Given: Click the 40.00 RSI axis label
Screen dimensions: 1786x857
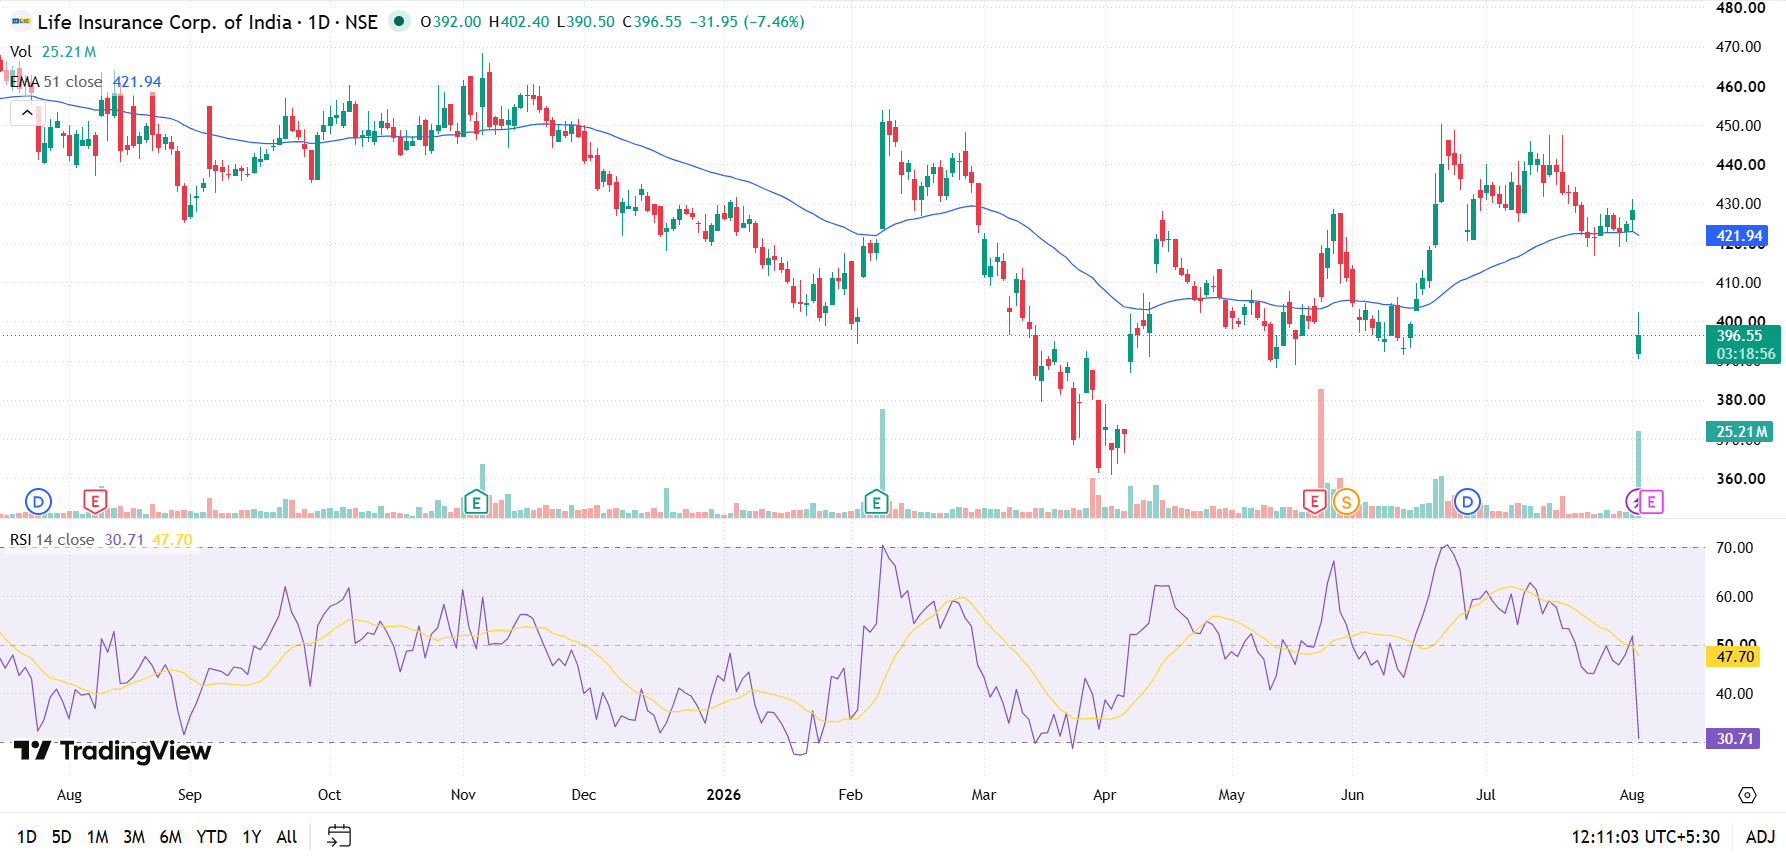Looking at the screenshot, I should coord(1735,693).
